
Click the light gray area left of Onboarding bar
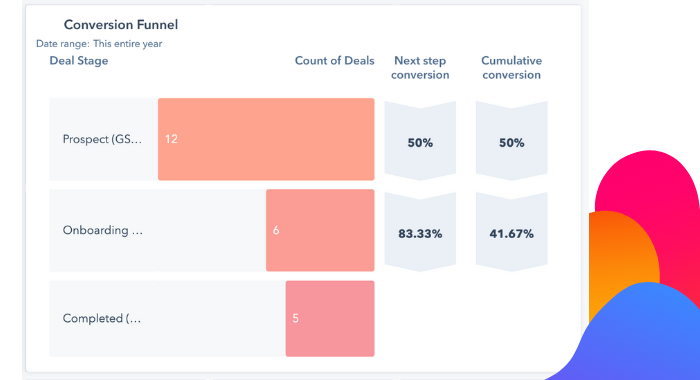coord(212,230)
